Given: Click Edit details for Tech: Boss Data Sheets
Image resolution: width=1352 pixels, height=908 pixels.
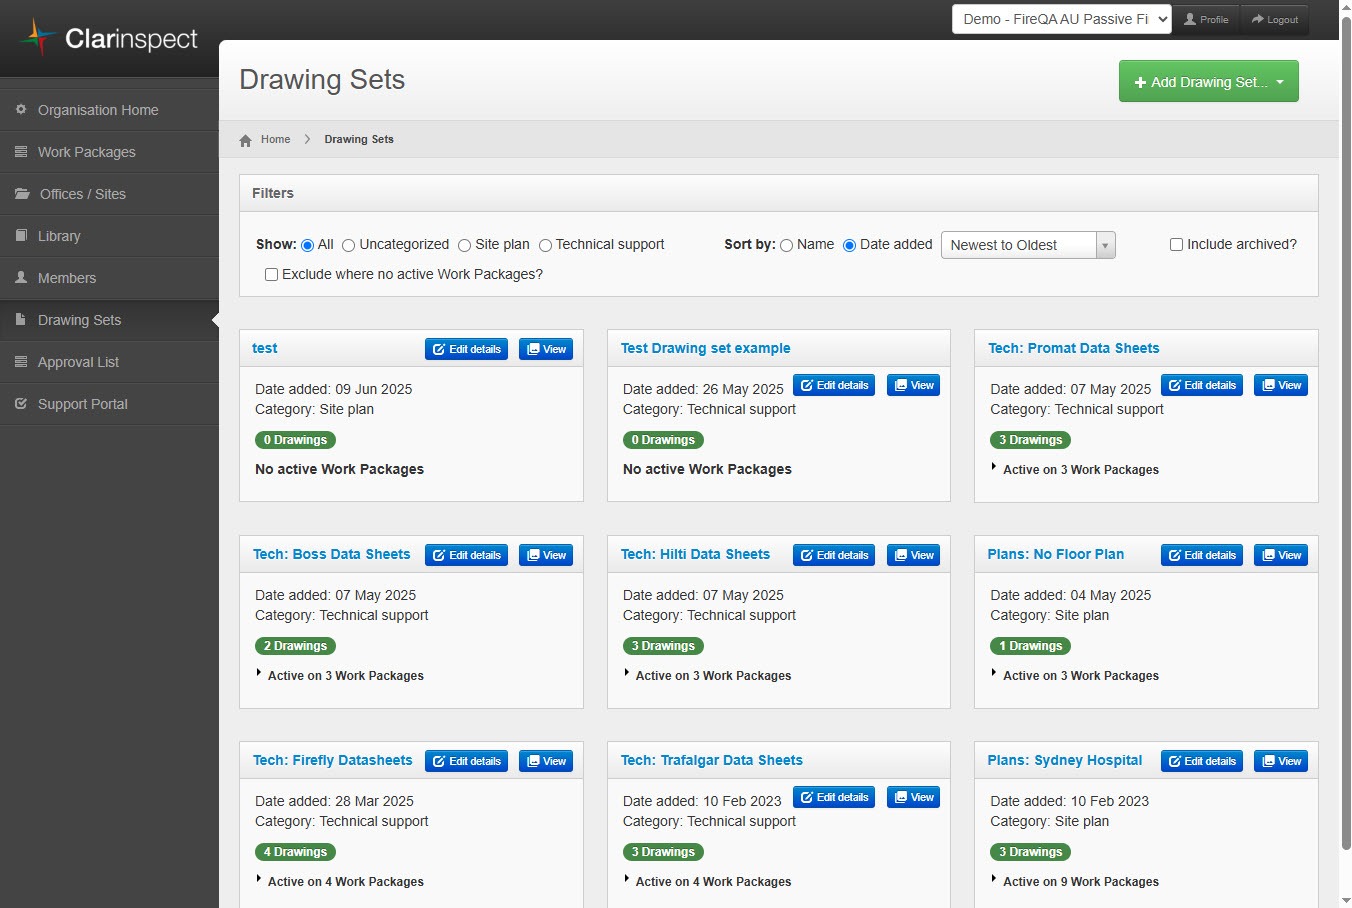Looking at the screenshot, I should click(x=466, y=555).
